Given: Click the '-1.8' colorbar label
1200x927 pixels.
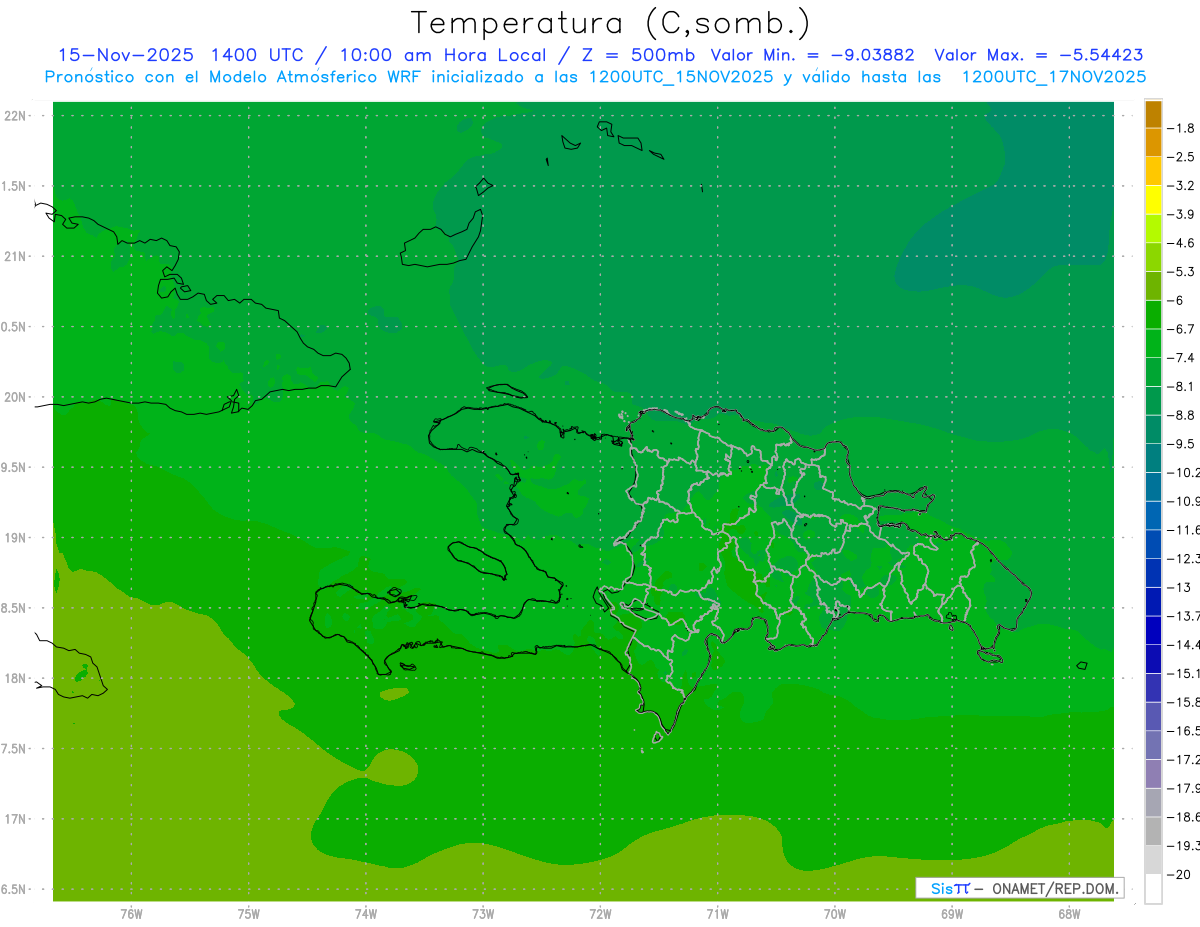Looking at the screenshot, I should (x=1181, y=128).
